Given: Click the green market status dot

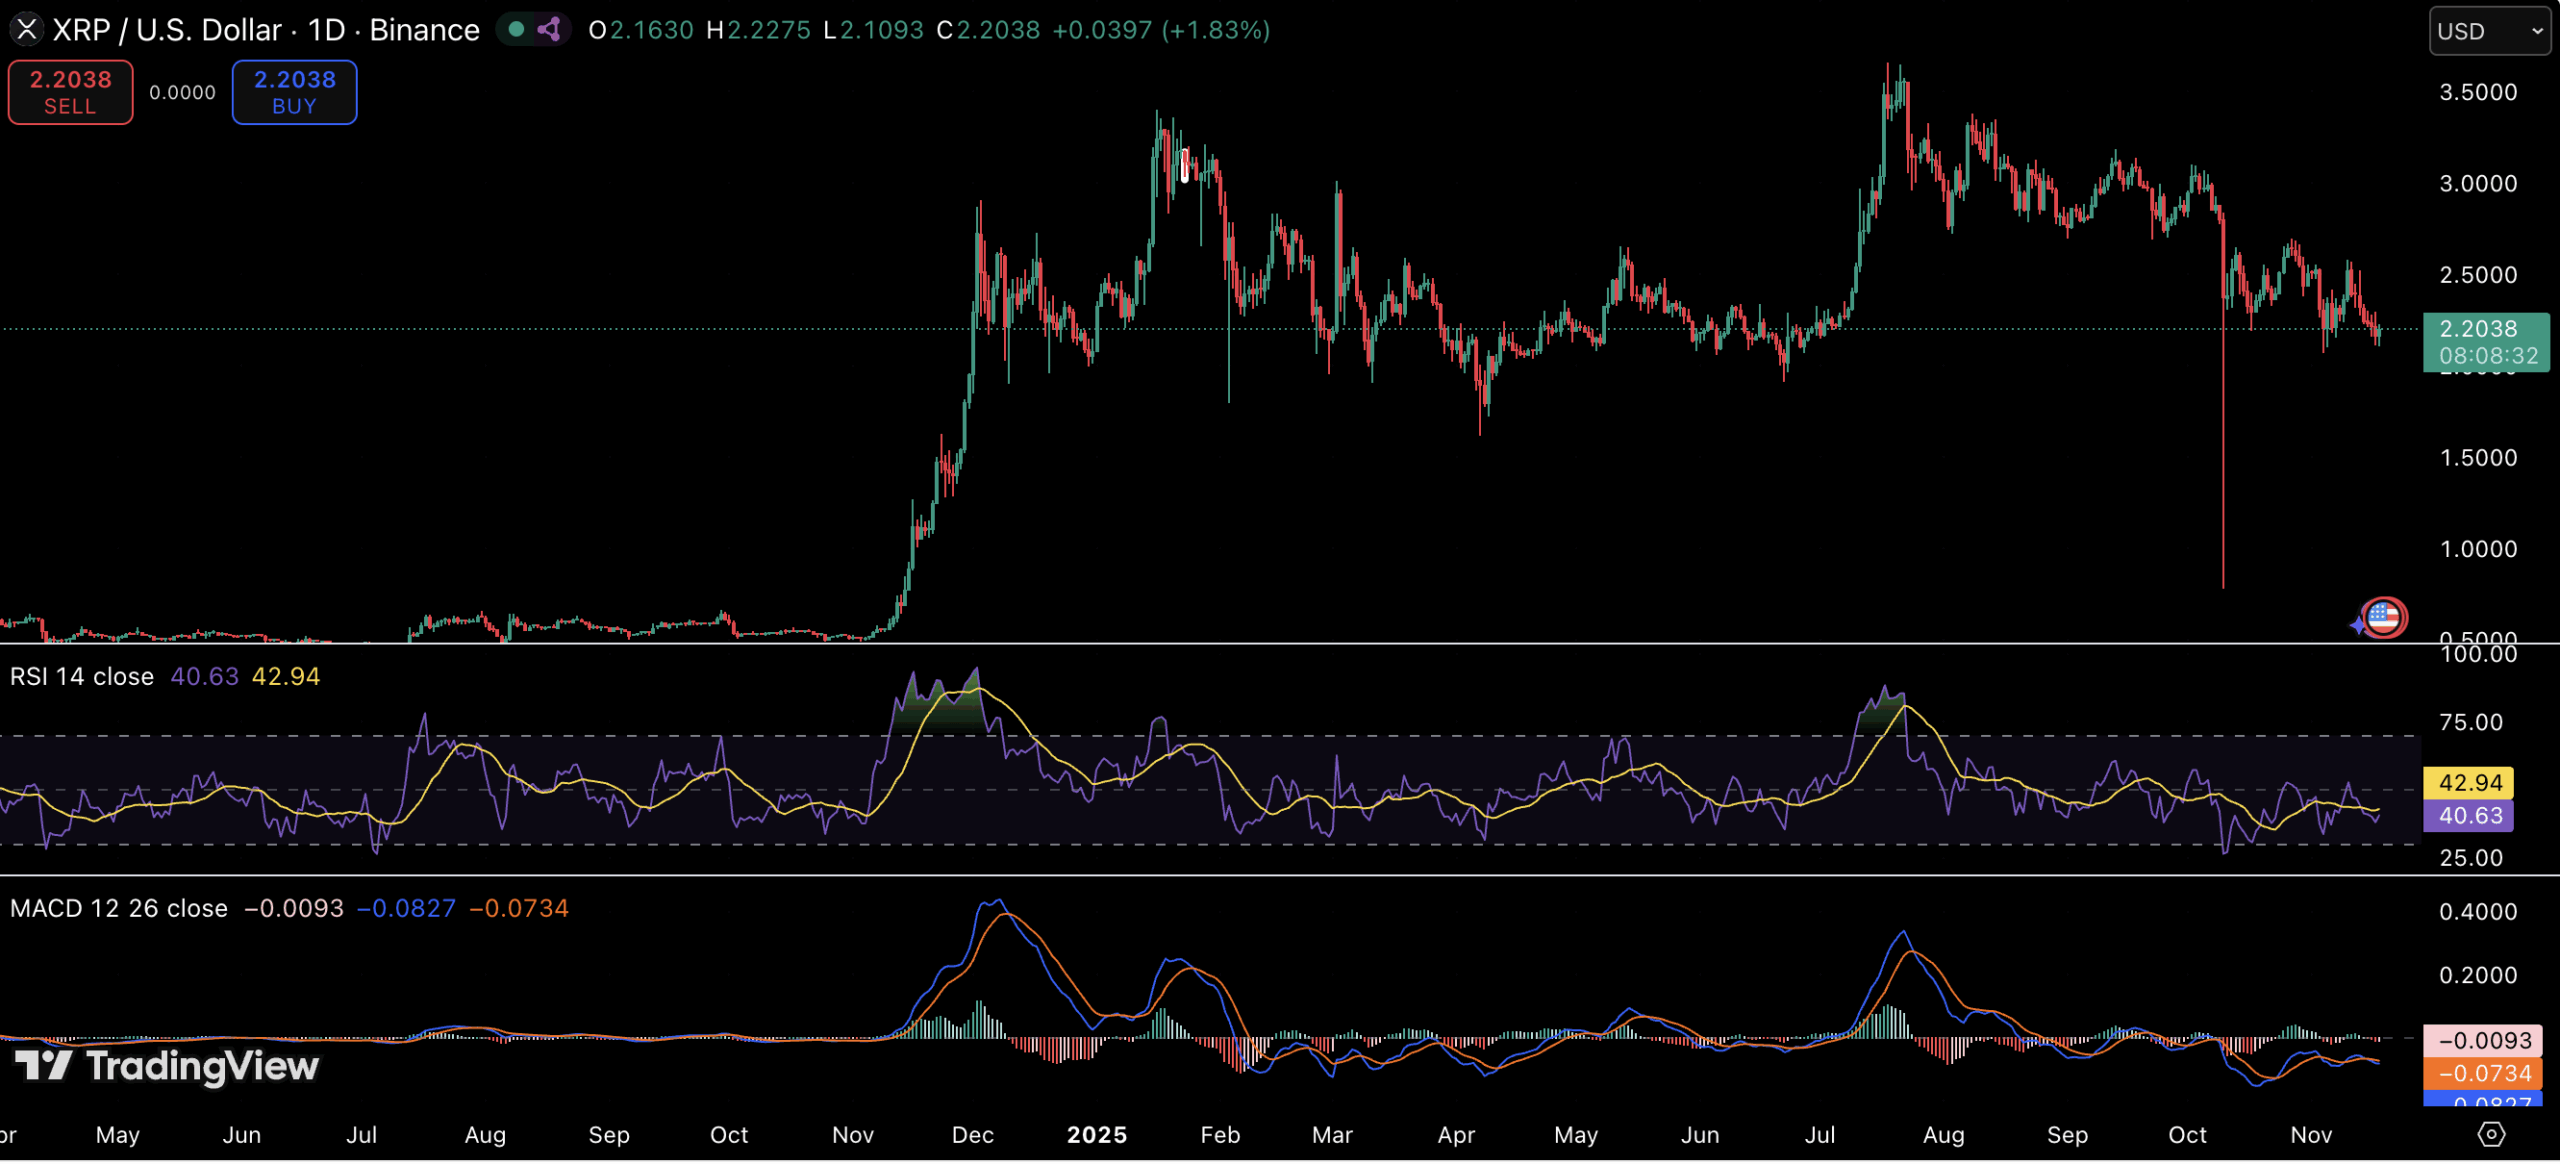Looking at the screenshot, I should pyautogui.click(x=516, y=30).
